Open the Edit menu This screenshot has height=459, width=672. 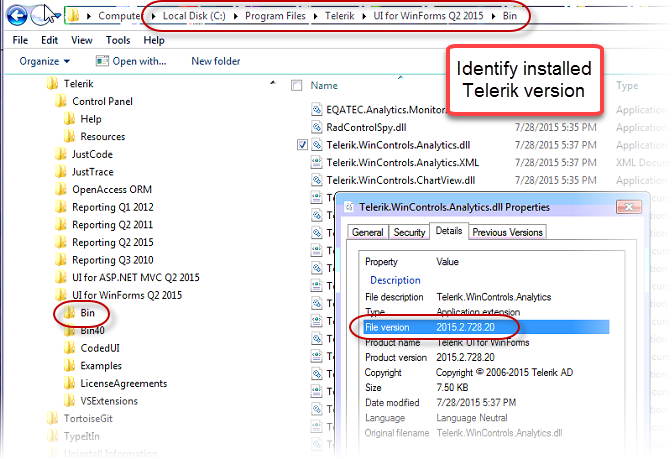pyautogui.click(x=49, y=40)
